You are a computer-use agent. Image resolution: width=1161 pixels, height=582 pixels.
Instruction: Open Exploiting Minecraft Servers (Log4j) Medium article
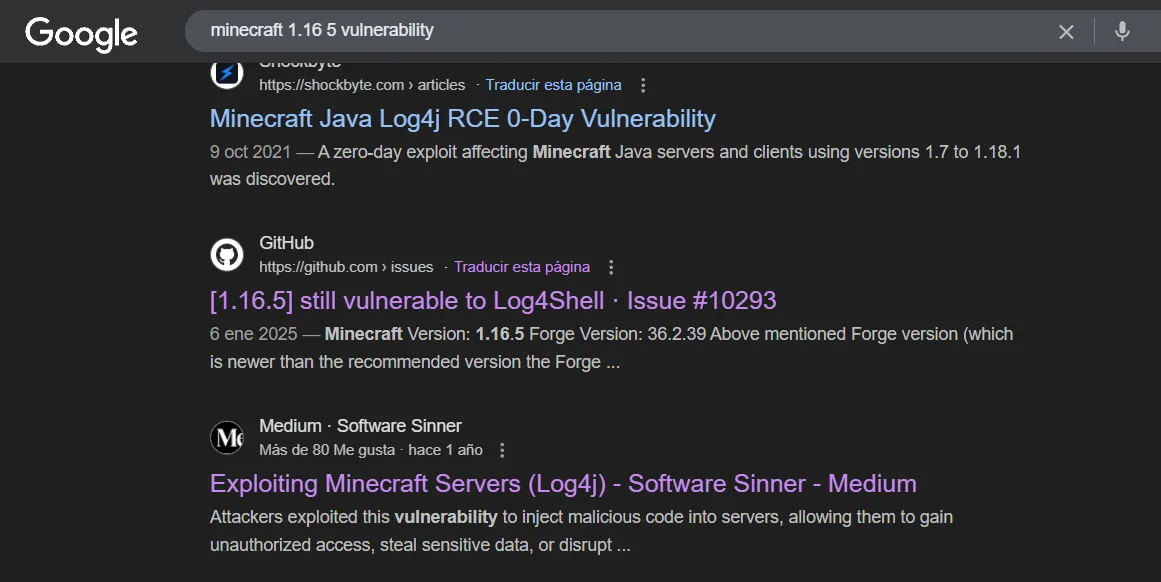(x=563, y=484)
